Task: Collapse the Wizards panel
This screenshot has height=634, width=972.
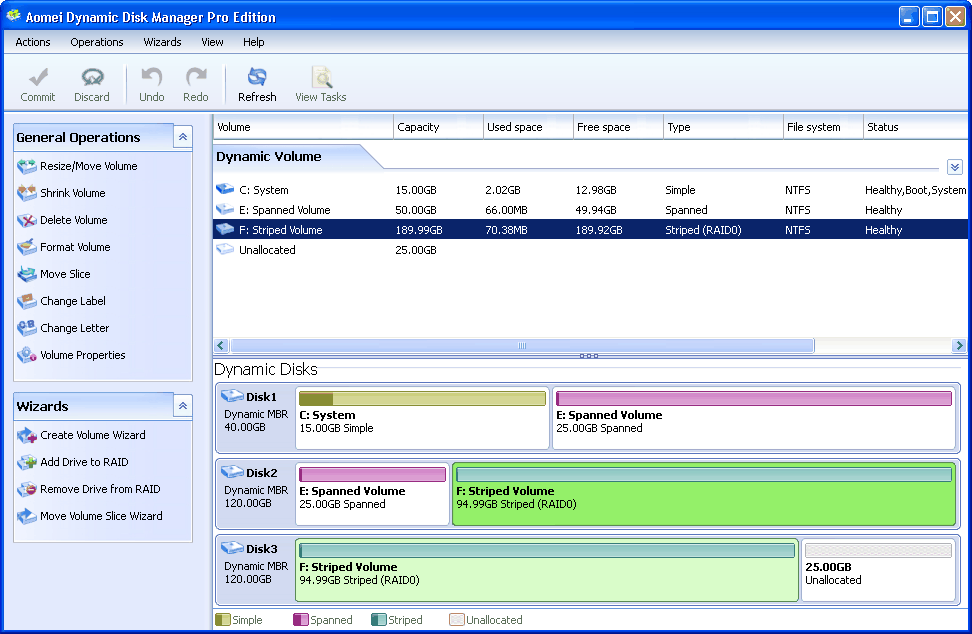Action: (182, 406)
